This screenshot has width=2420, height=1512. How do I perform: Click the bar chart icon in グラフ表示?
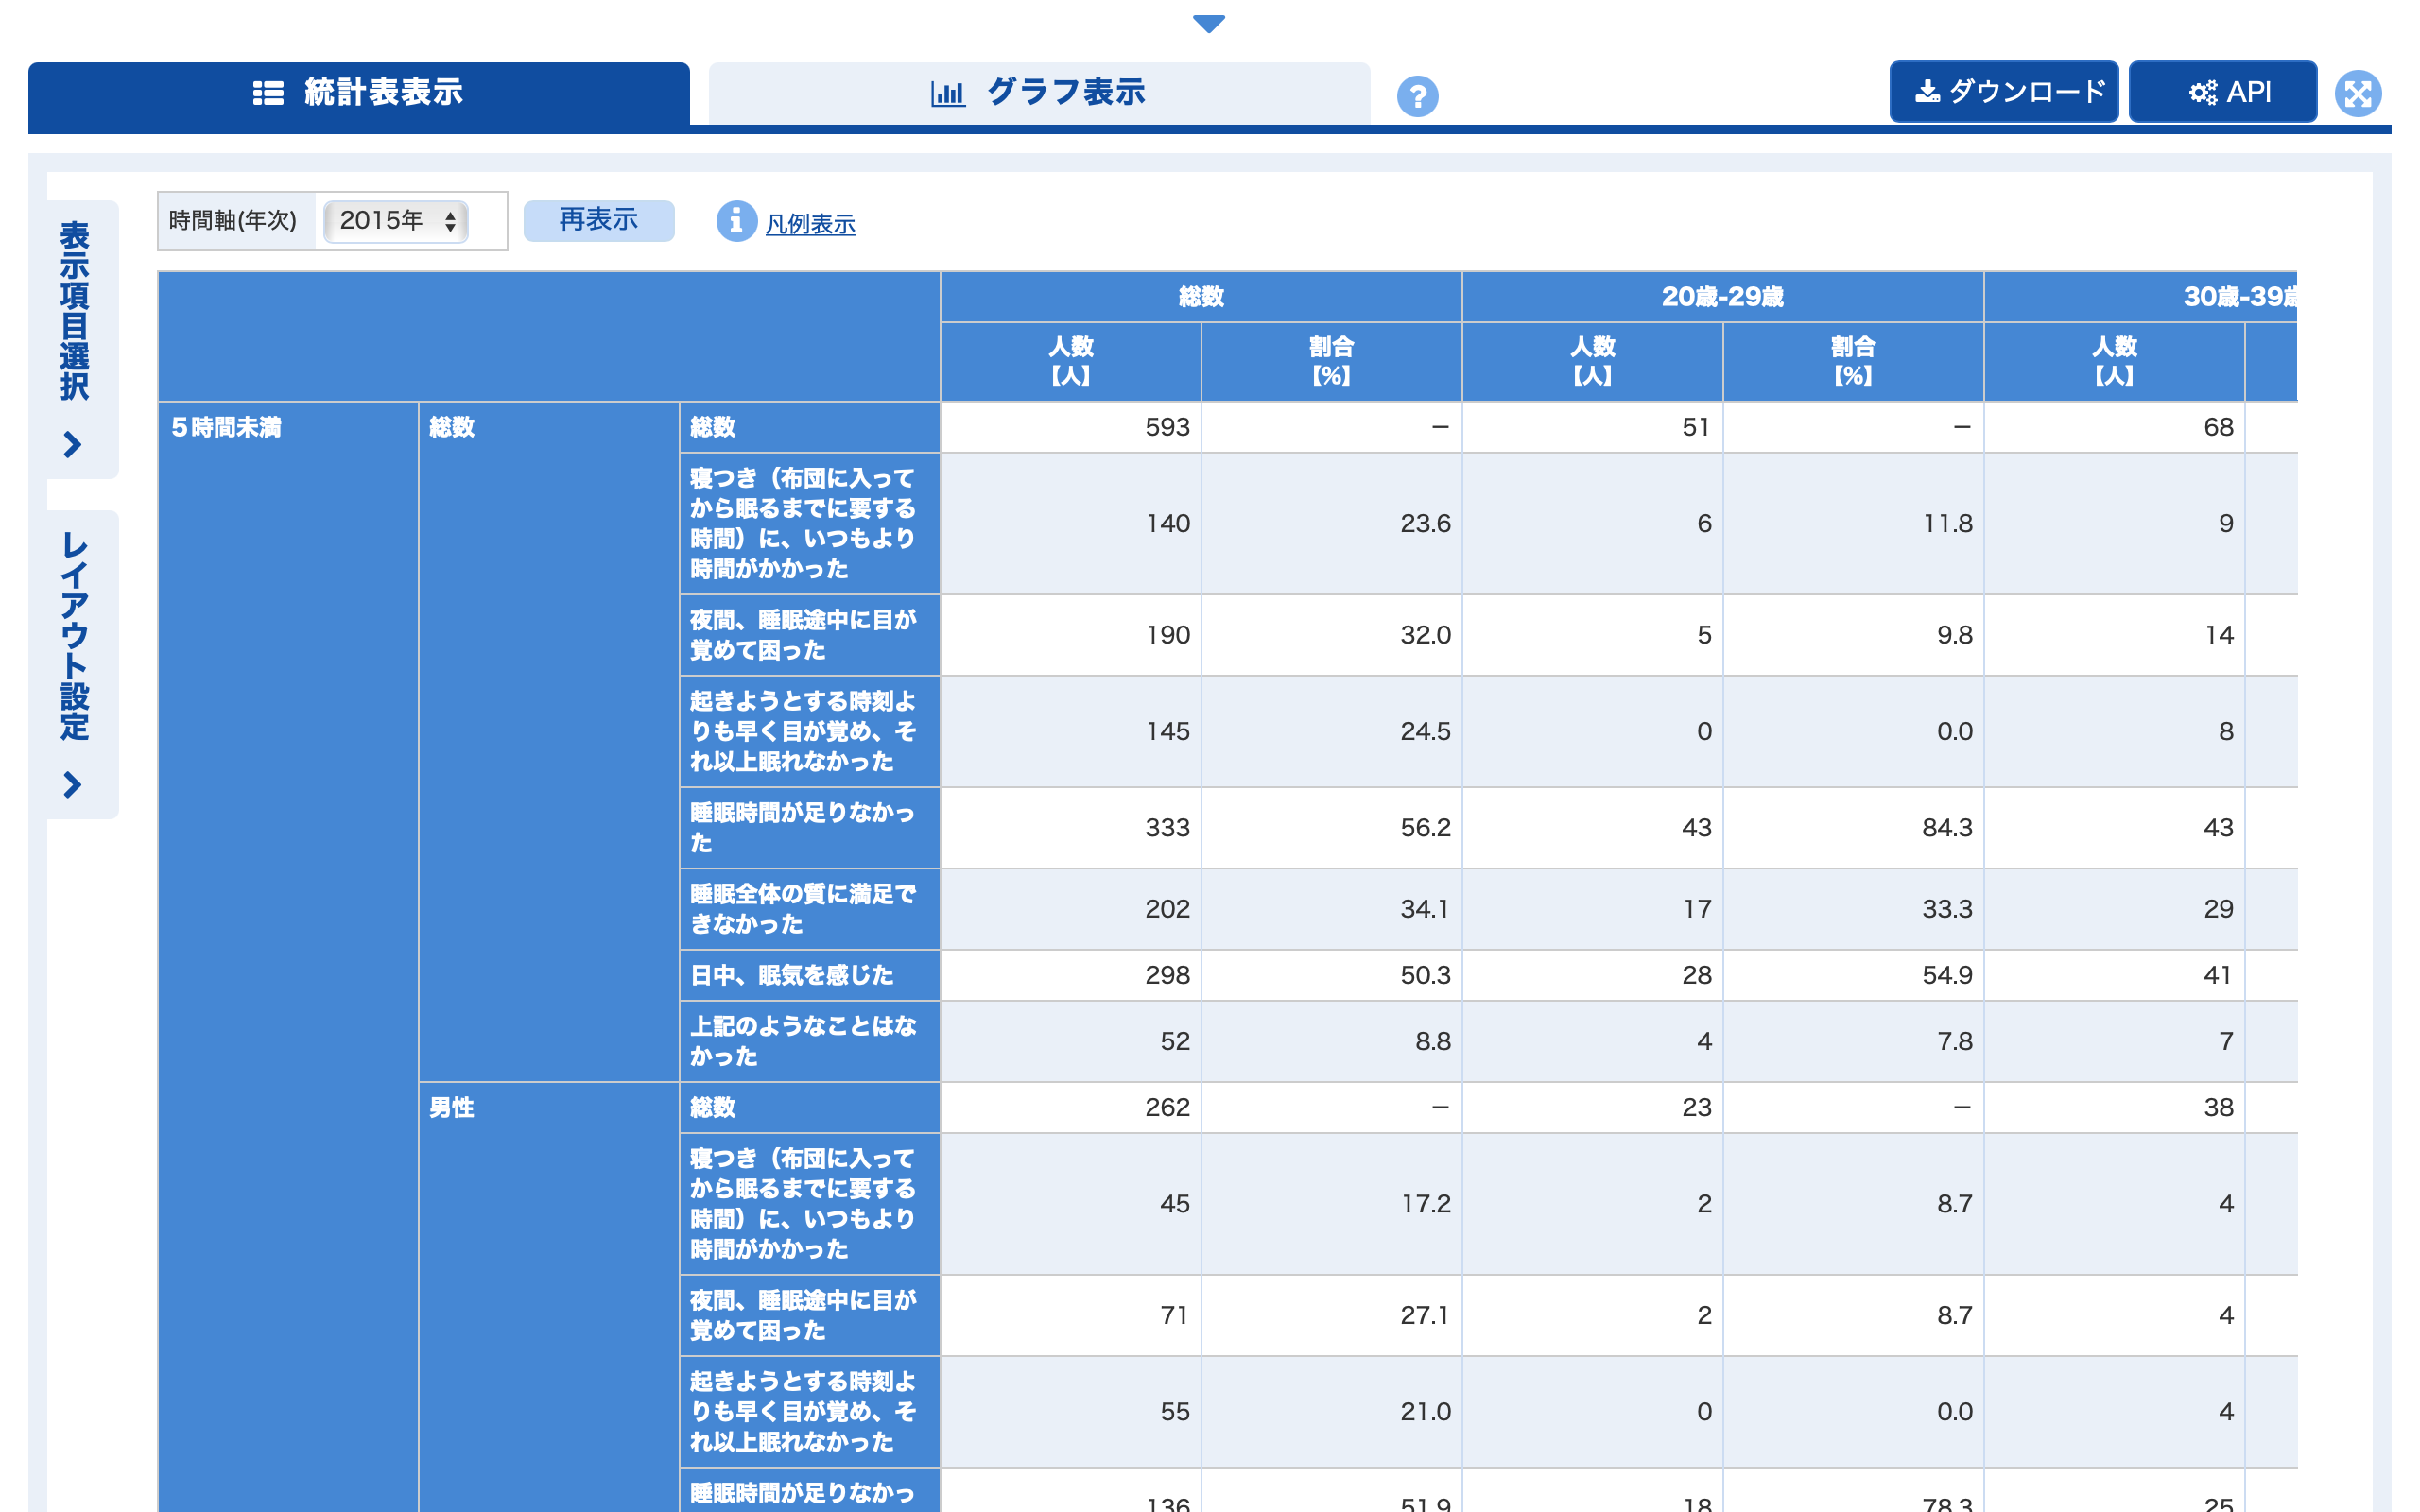coord(947,93)
